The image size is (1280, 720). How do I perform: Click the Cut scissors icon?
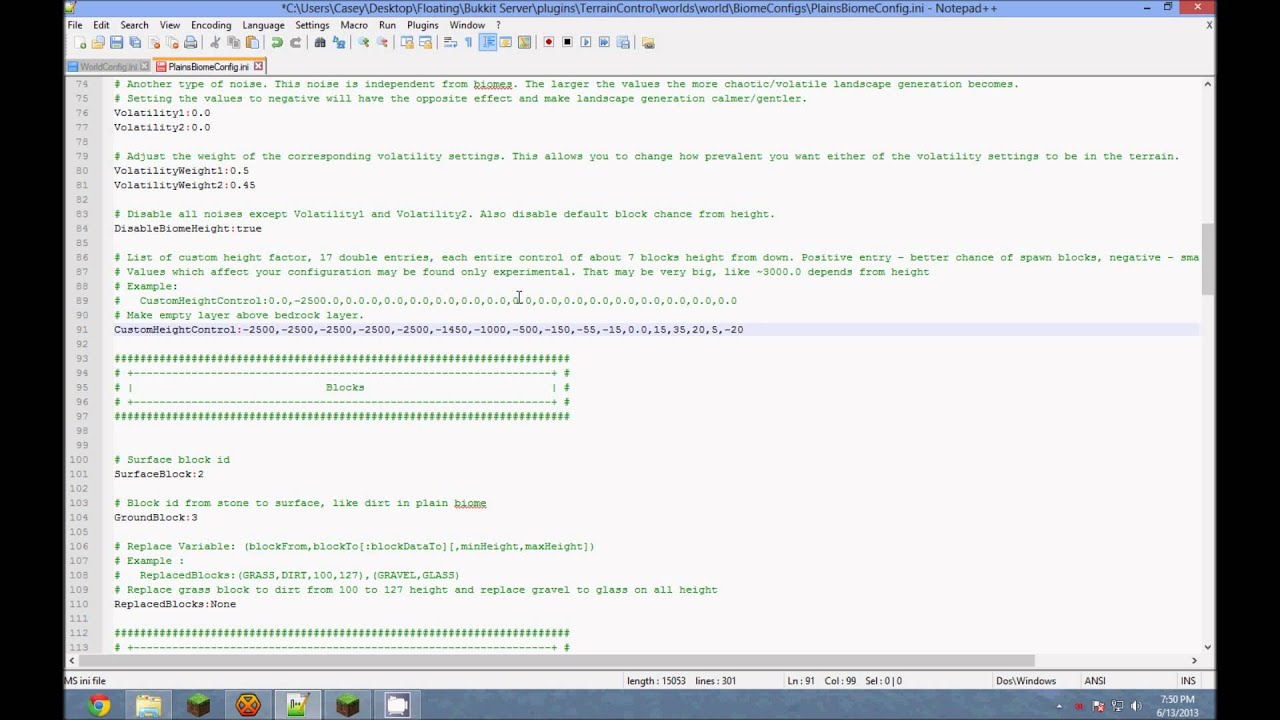tap(215, 42)
